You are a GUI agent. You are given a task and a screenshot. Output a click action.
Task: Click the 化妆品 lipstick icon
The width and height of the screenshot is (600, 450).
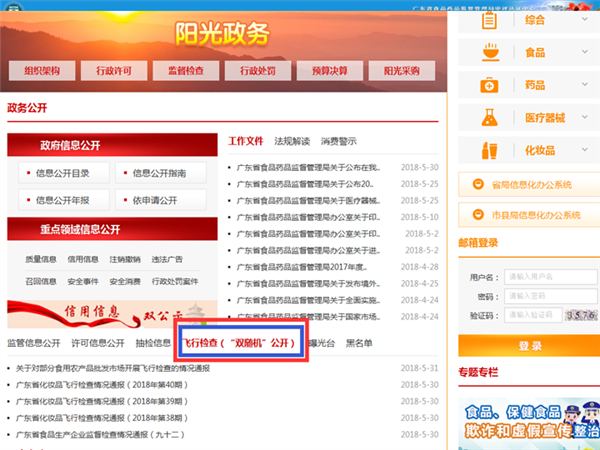point(489,152)
